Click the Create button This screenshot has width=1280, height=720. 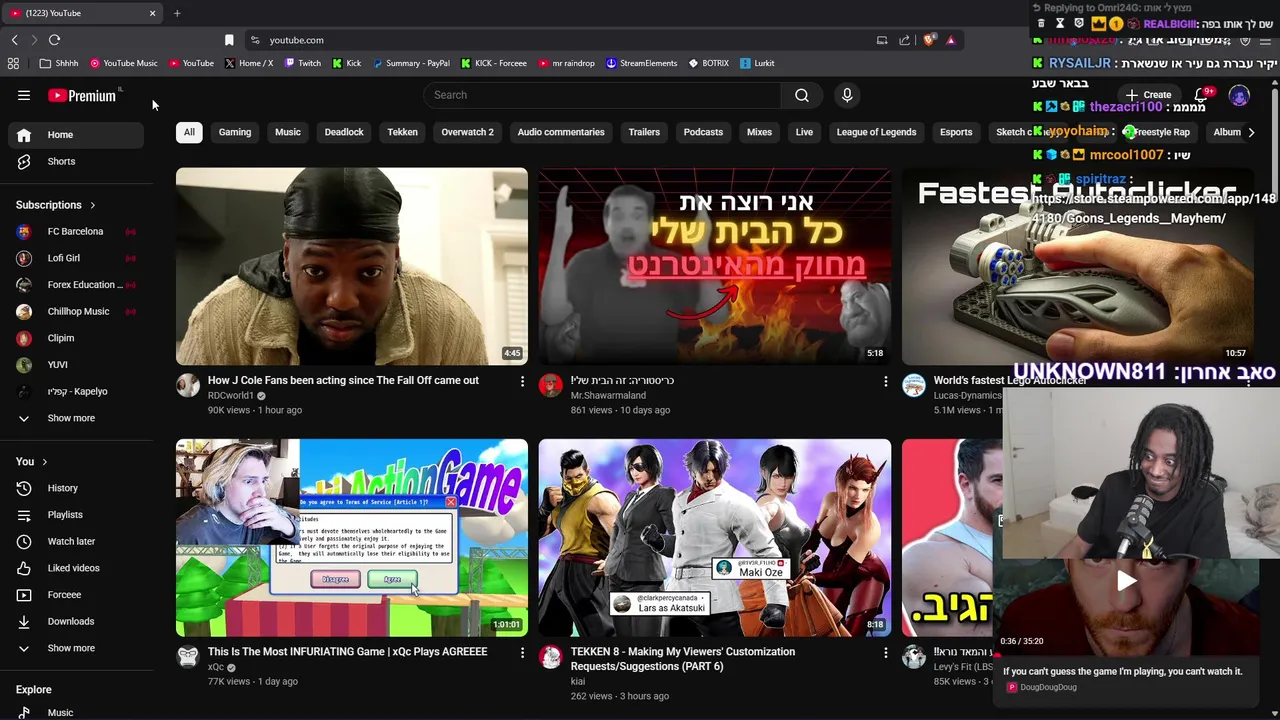point(1148,95)
